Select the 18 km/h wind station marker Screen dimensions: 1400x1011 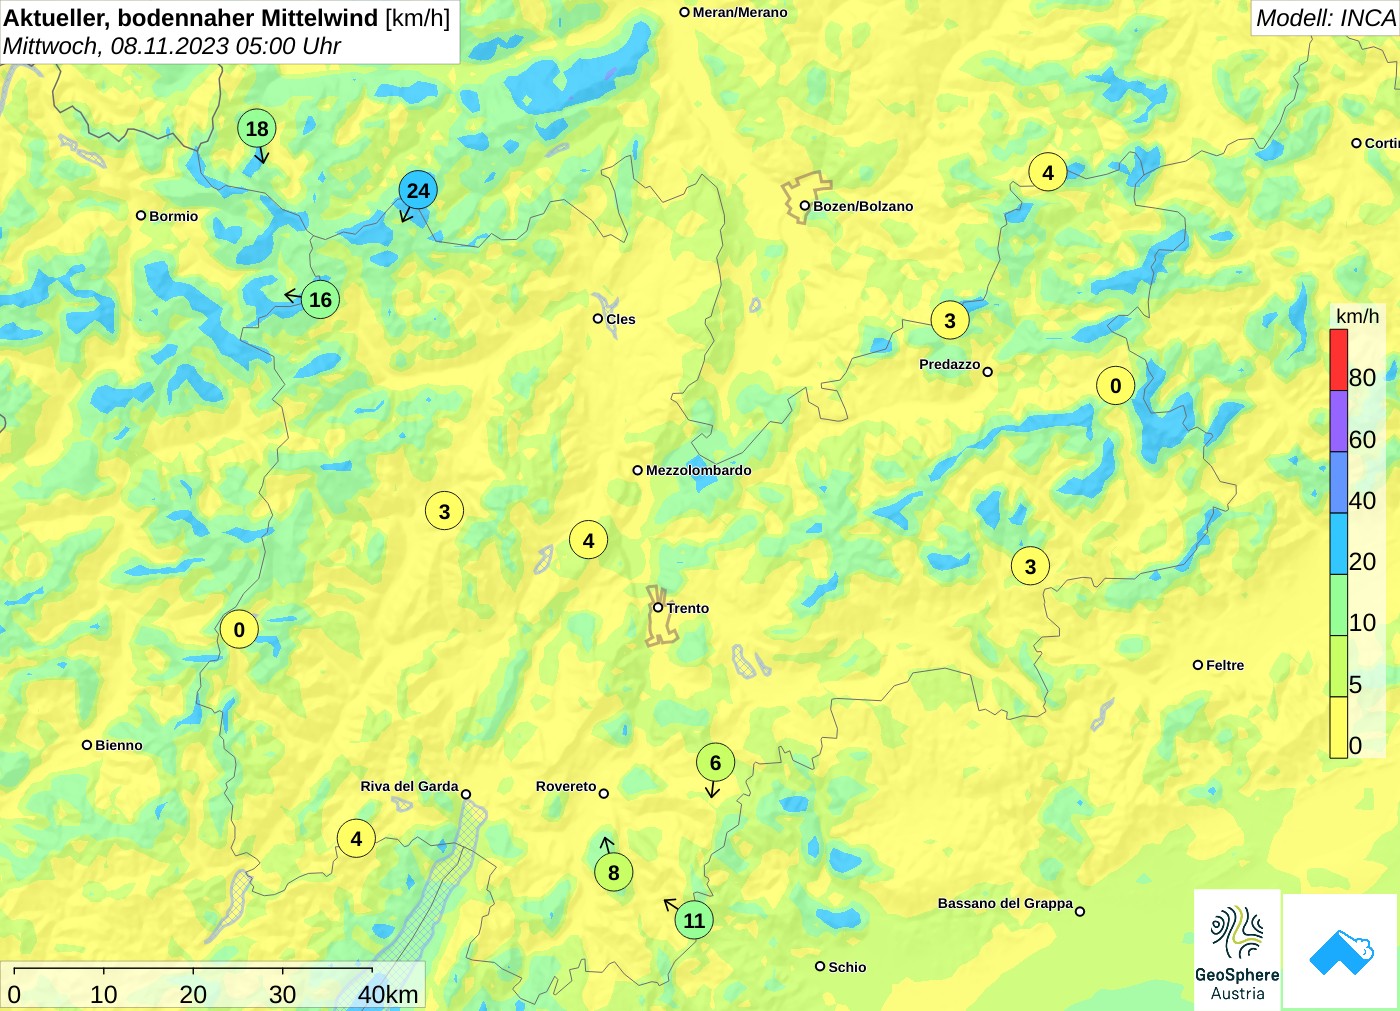(x=257, y=128)
